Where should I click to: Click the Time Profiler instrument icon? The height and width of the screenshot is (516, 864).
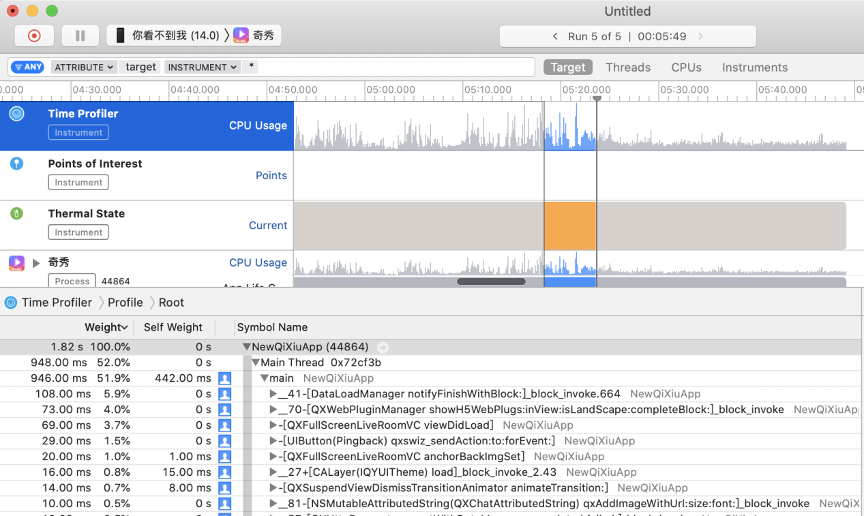(x=17, y=114)
